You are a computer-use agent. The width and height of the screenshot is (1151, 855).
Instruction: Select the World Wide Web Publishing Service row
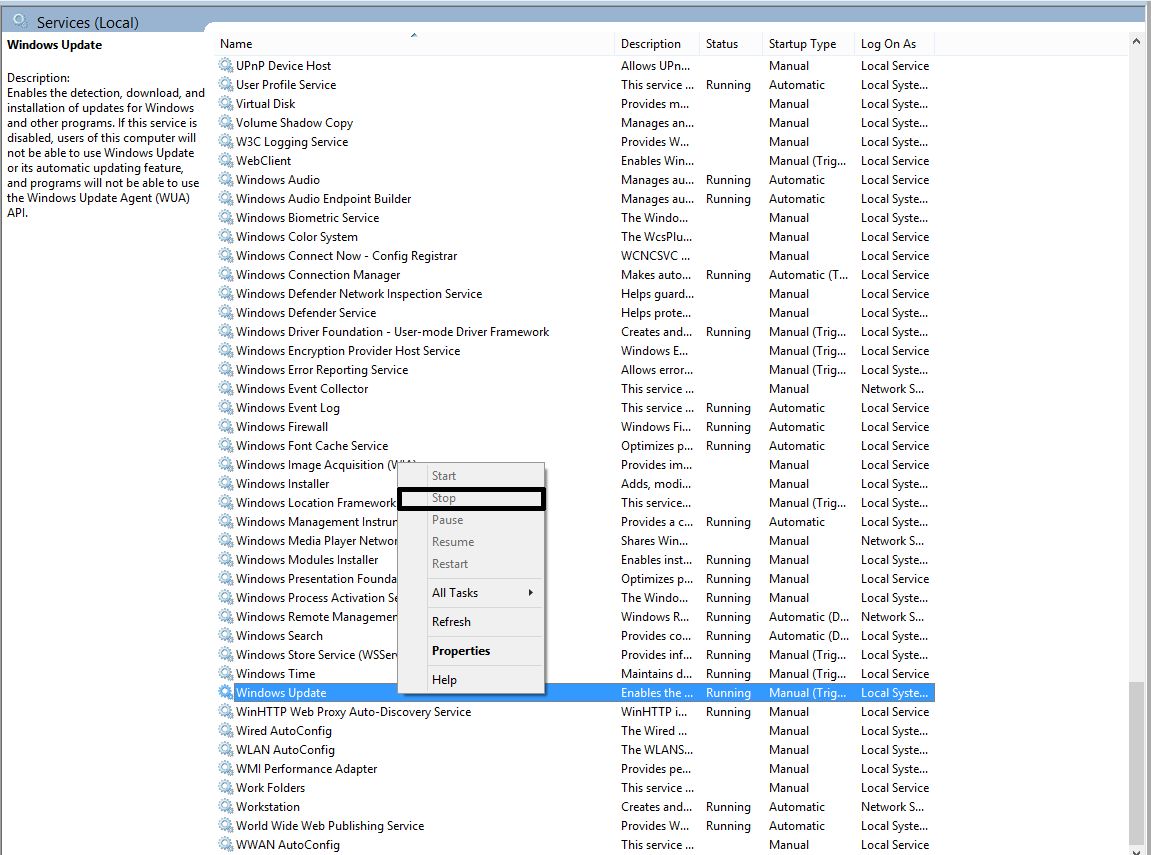(x=576, y=826)
